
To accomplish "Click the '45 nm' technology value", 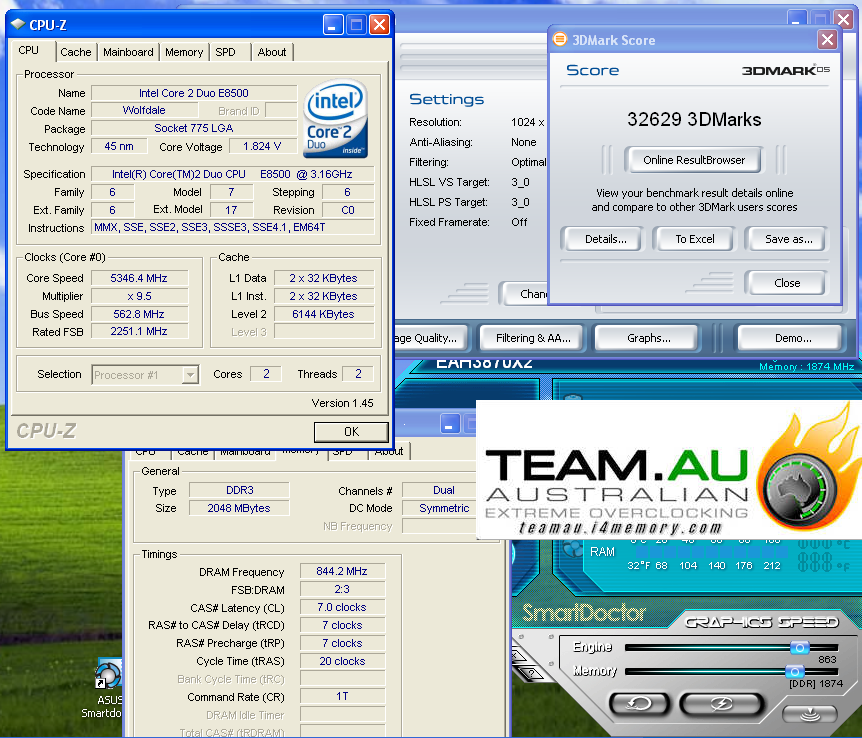I will click(119, 146).
